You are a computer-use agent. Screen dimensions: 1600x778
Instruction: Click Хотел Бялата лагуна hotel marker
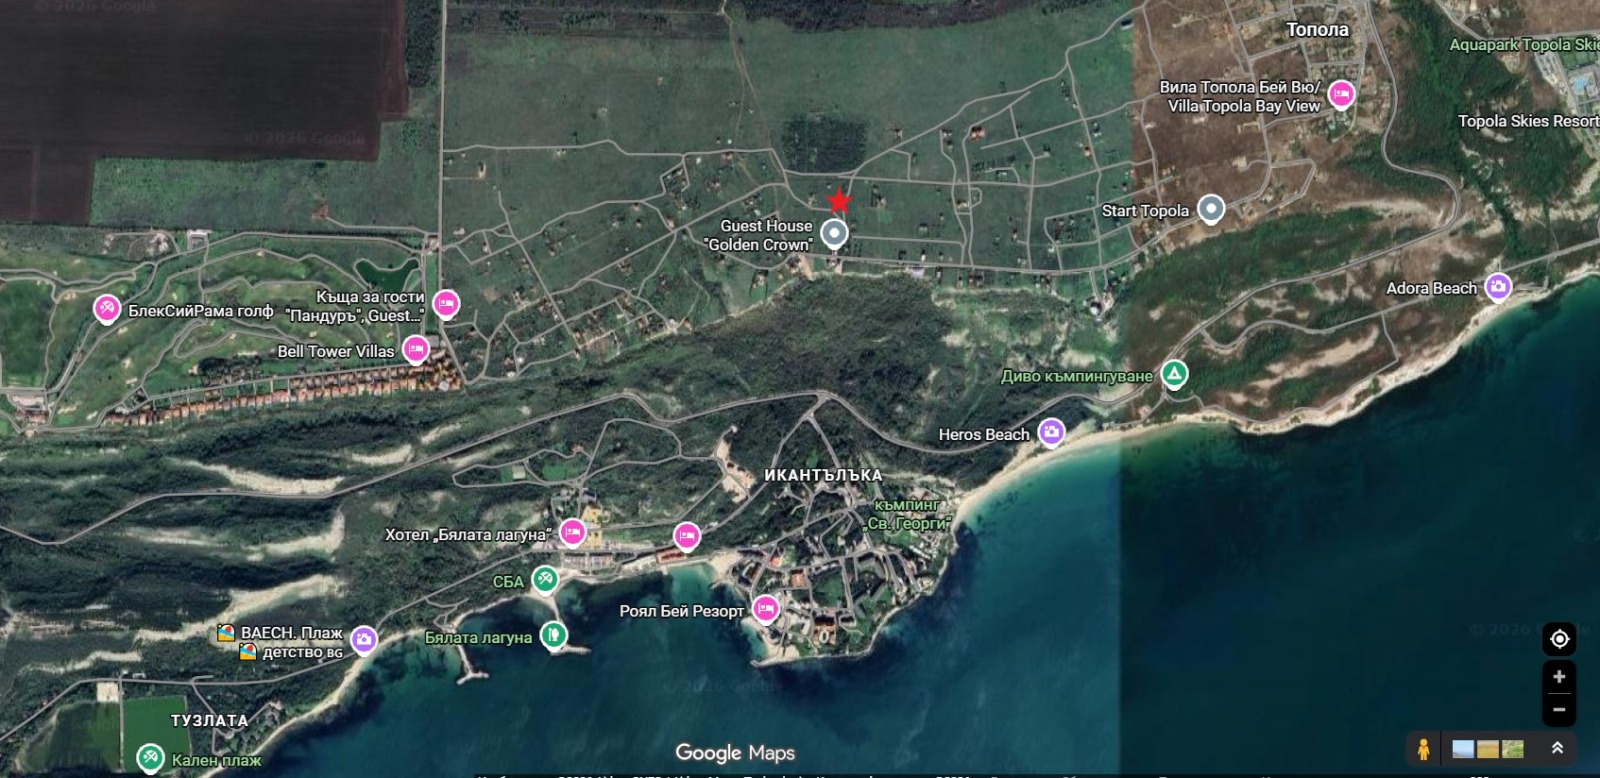pos(572,533)
